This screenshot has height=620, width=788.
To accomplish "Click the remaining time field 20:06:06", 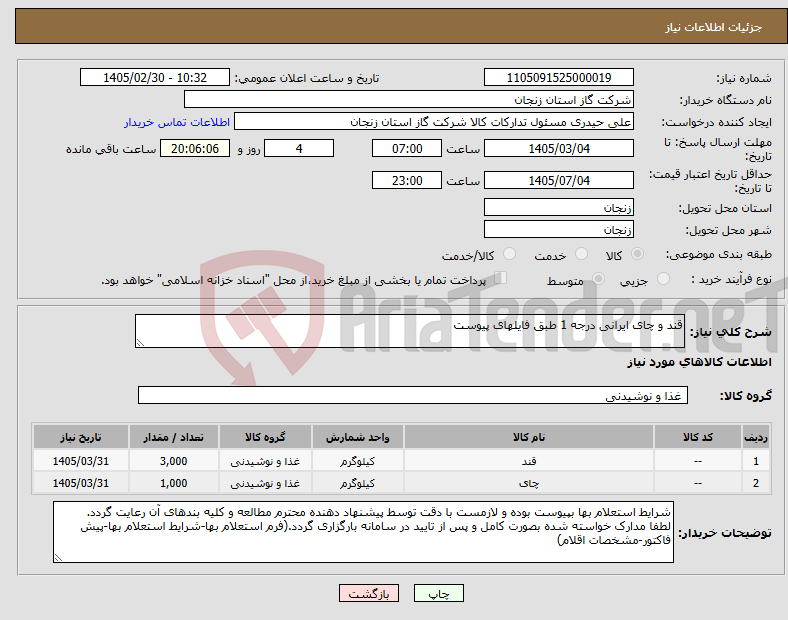I will coord(195,149).
